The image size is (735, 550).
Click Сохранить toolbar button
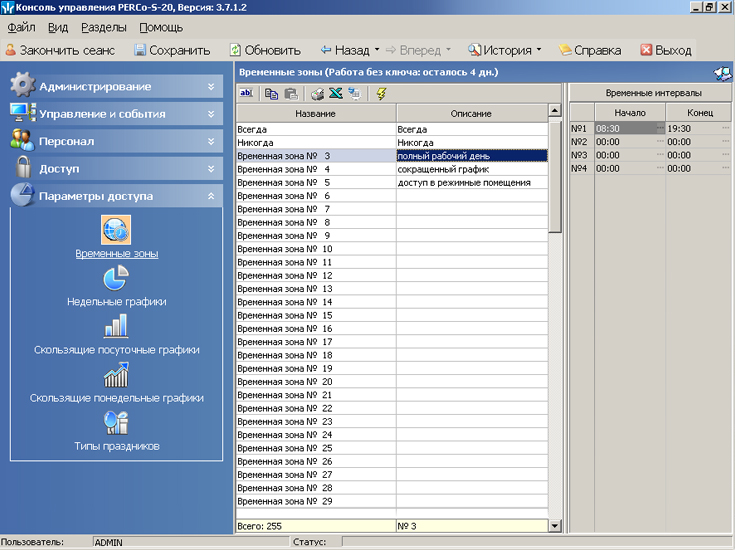[x=172, y=50]
